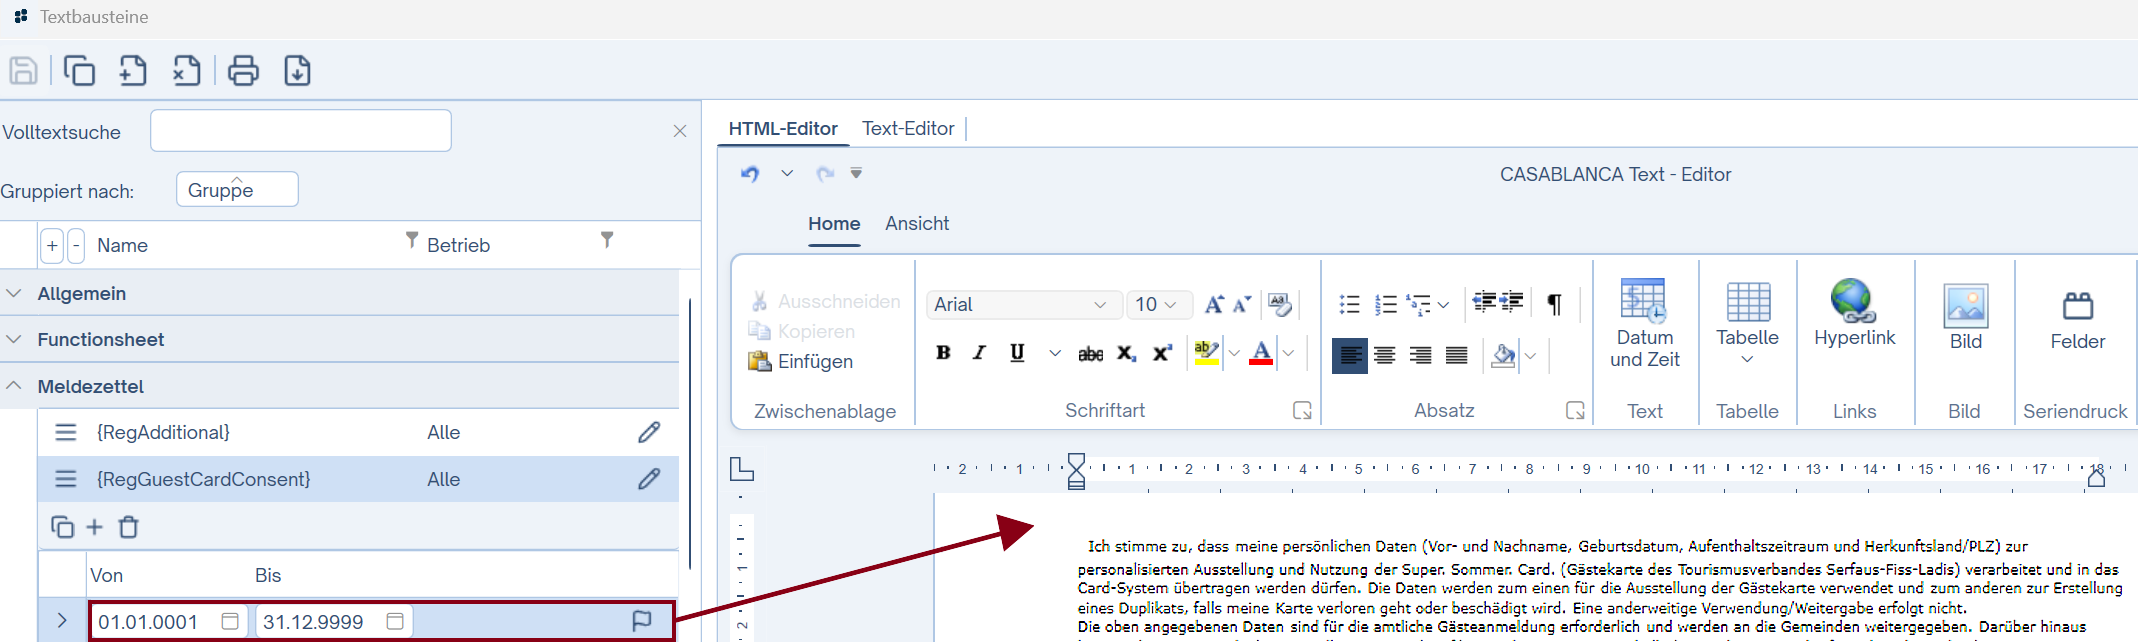2138x642 pixels.
Task: Open the undo history dropdown arrow
Action: point(787,173)
